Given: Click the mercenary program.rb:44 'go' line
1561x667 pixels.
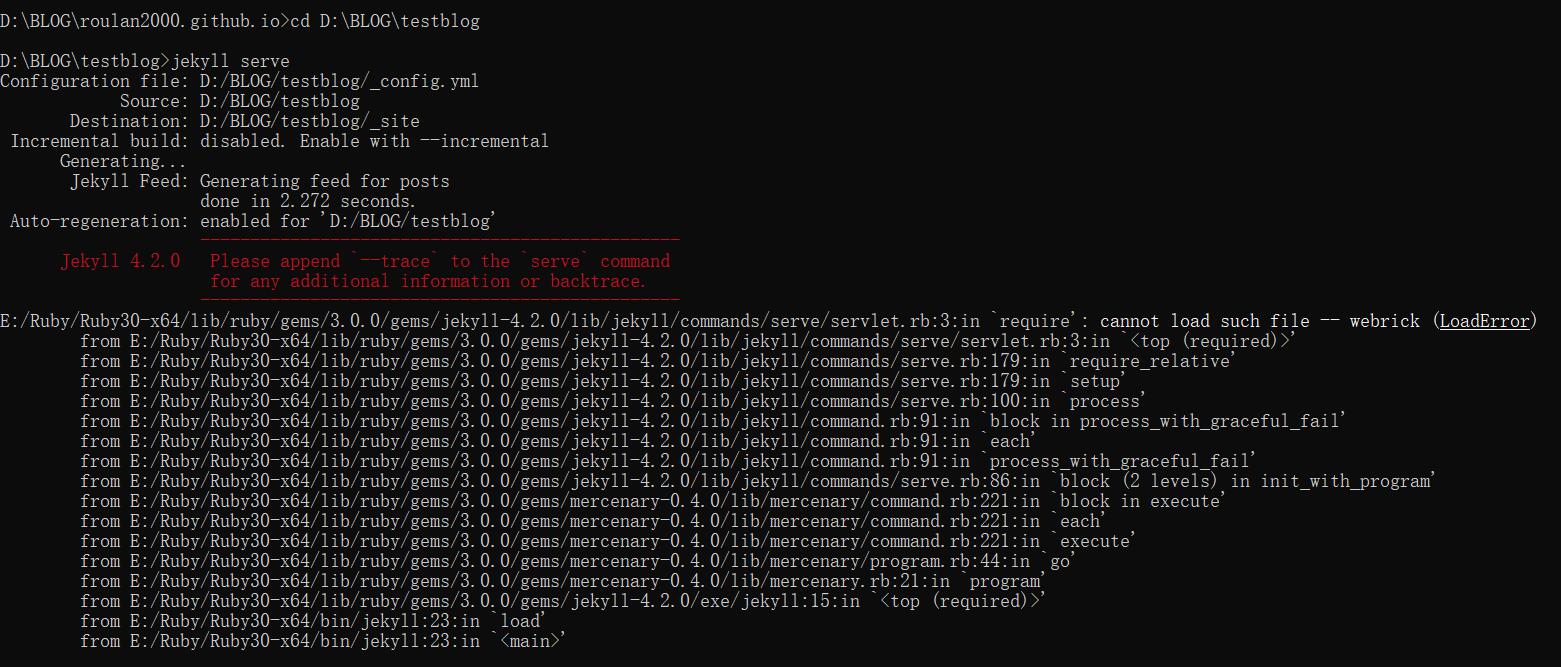Looking at the screenshot, I should (578, 561).
